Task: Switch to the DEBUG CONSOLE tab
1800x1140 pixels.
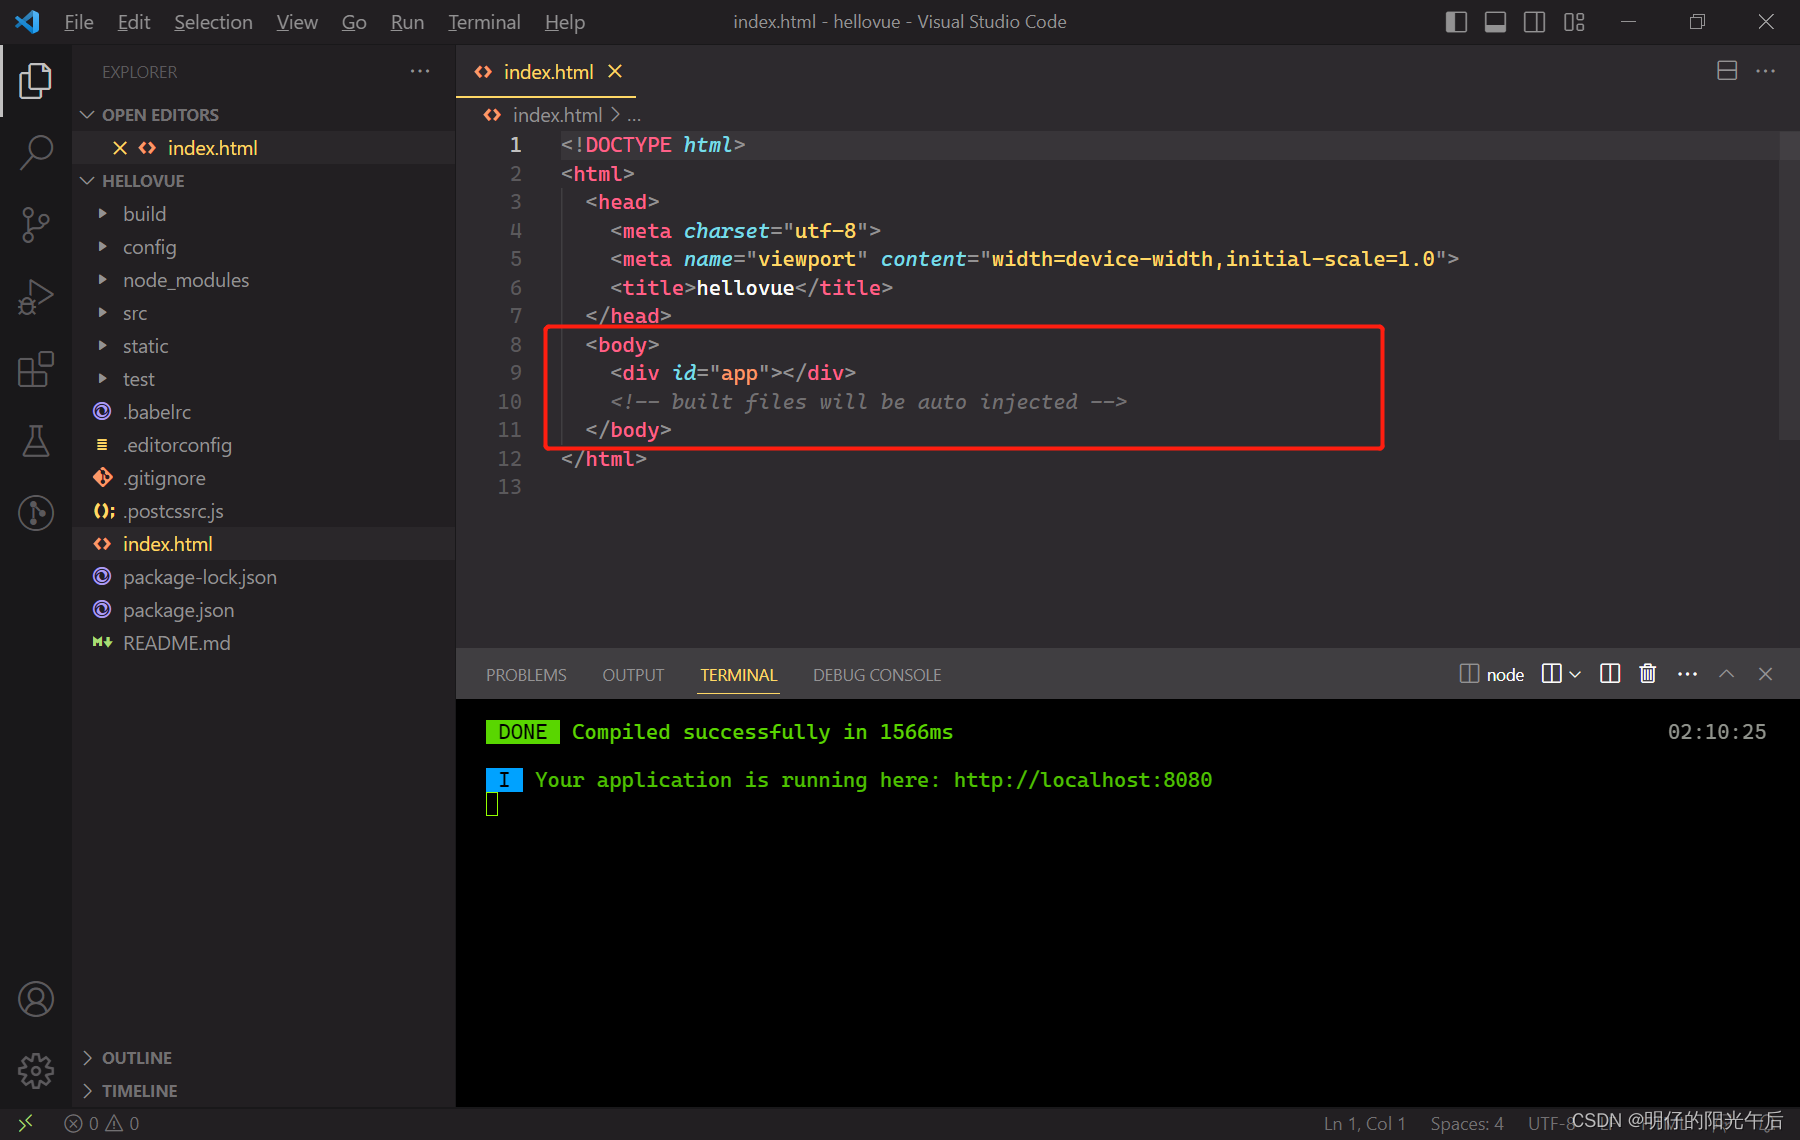Action: [876, 674]
